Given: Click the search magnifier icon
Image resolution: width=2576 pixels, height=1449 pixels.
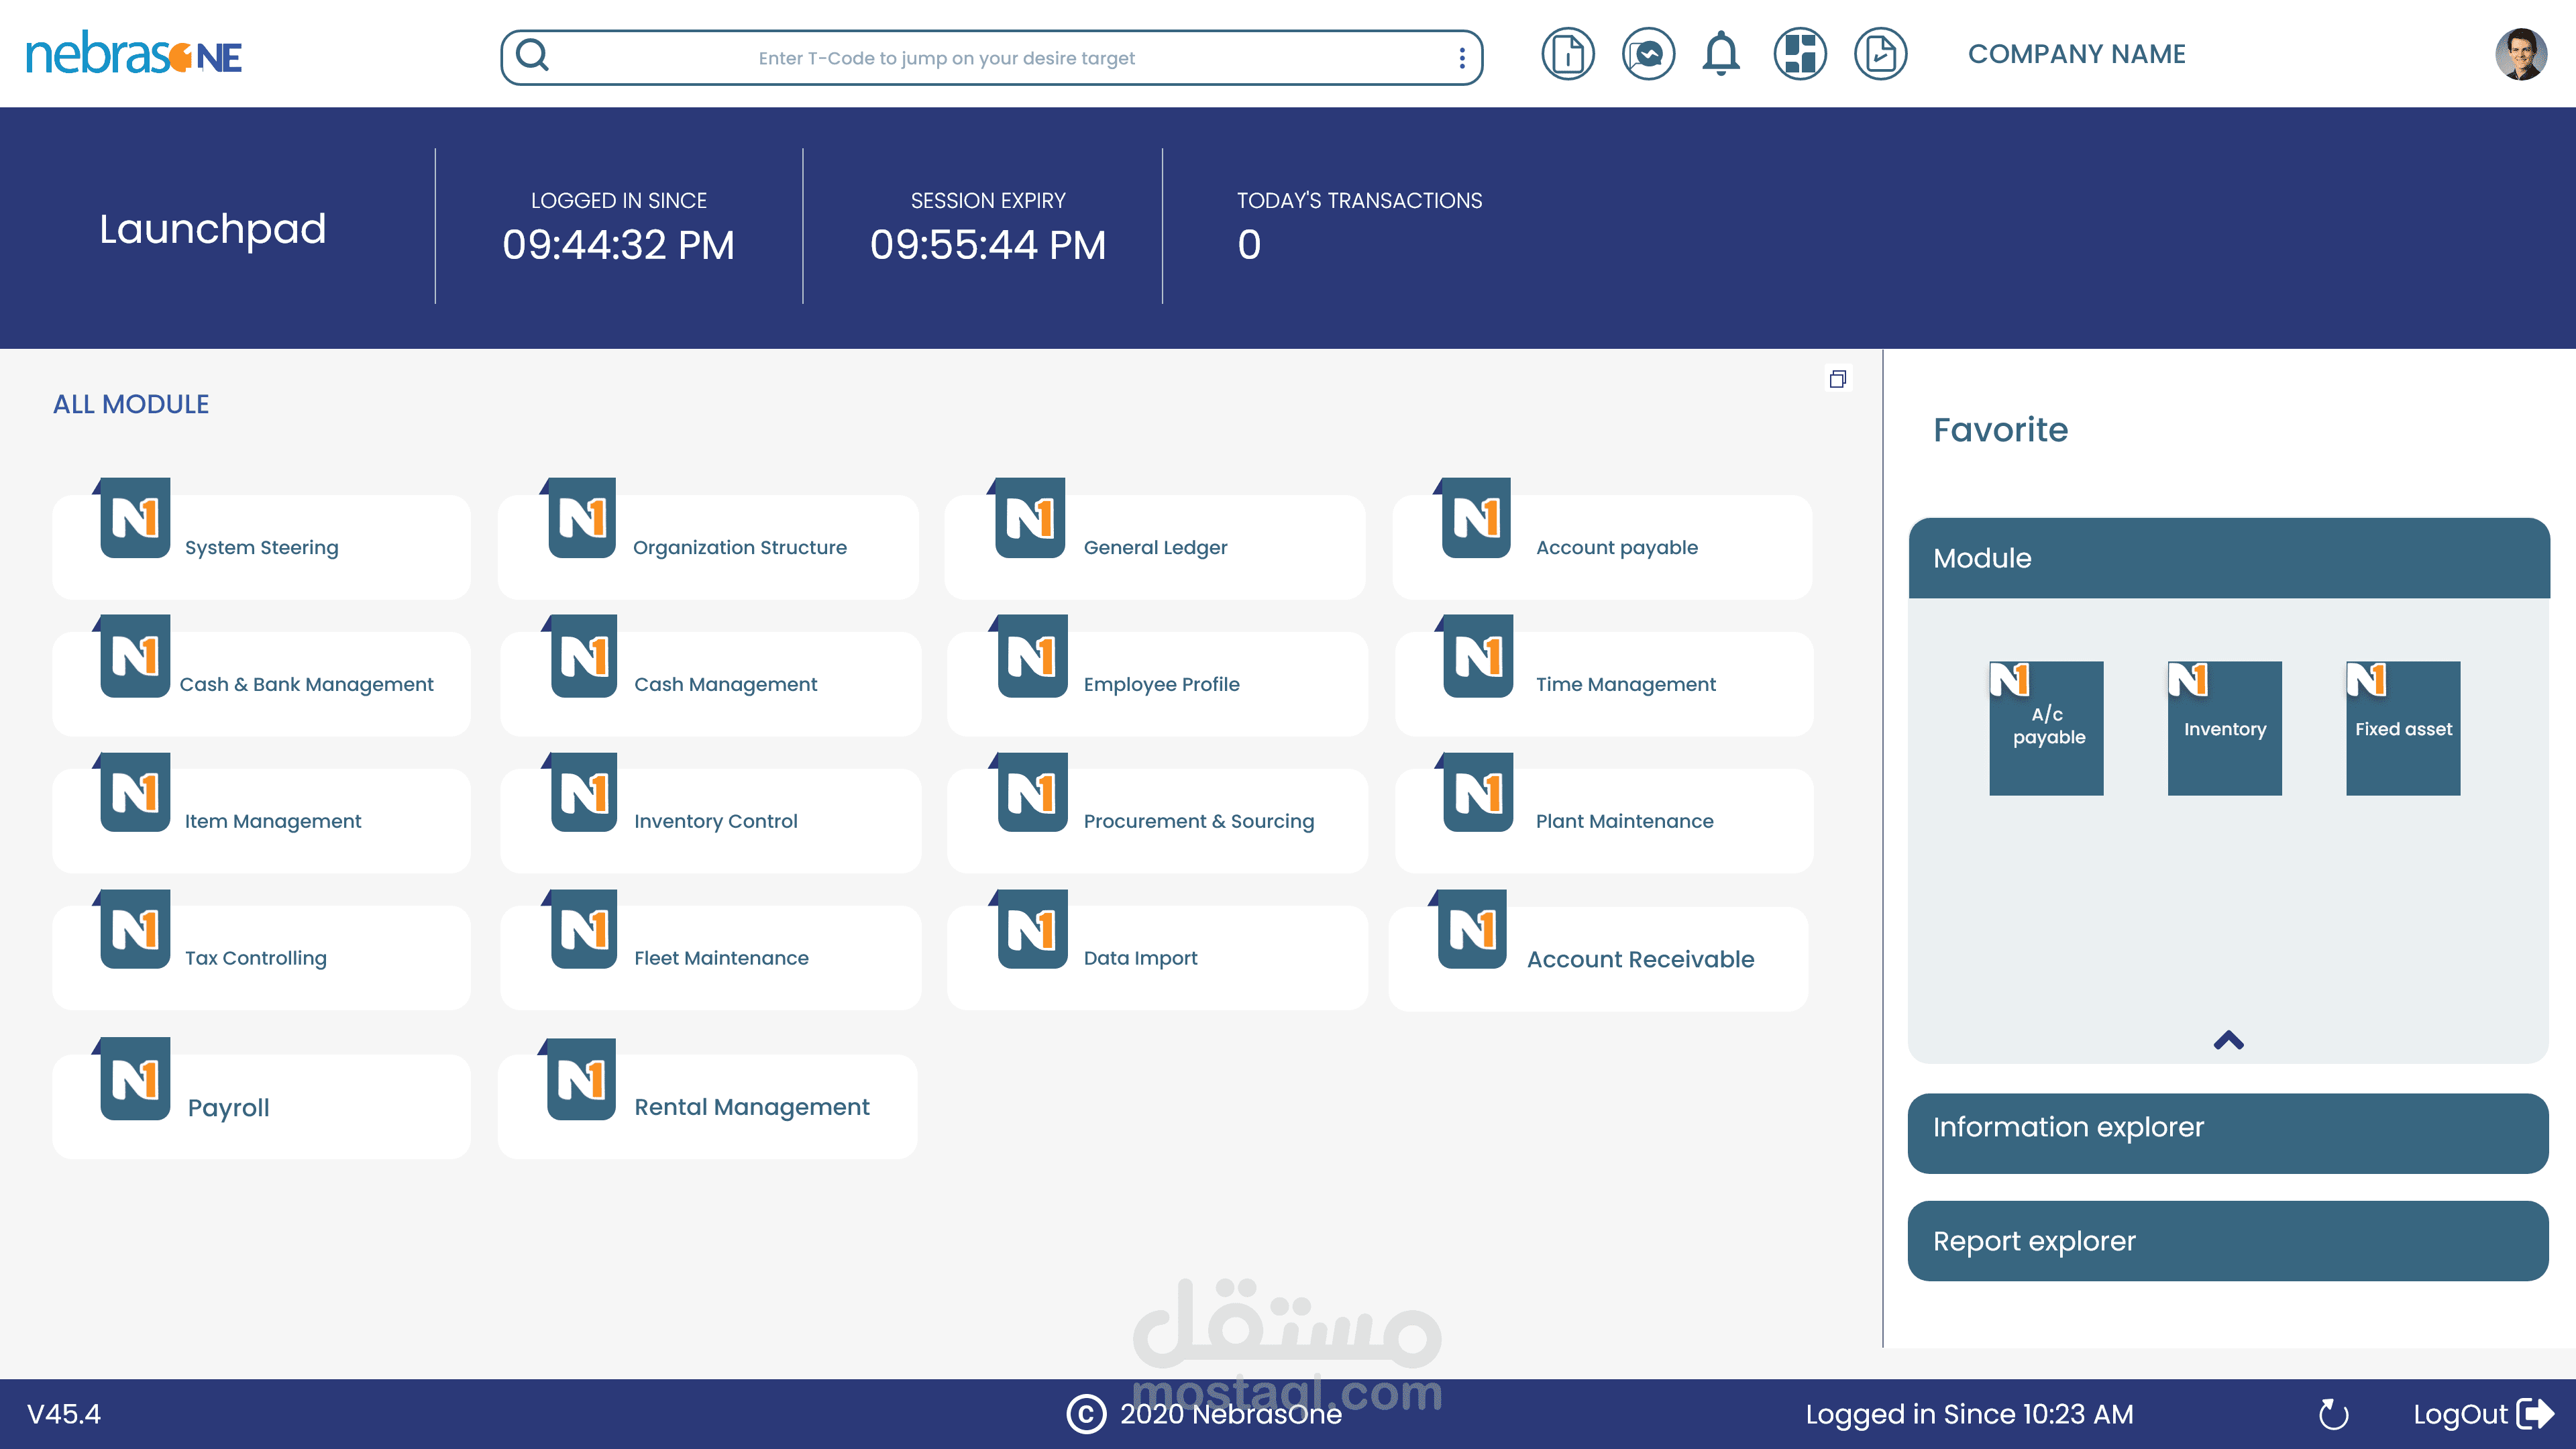Looking at the screenshot, I should tap(532, 56).
